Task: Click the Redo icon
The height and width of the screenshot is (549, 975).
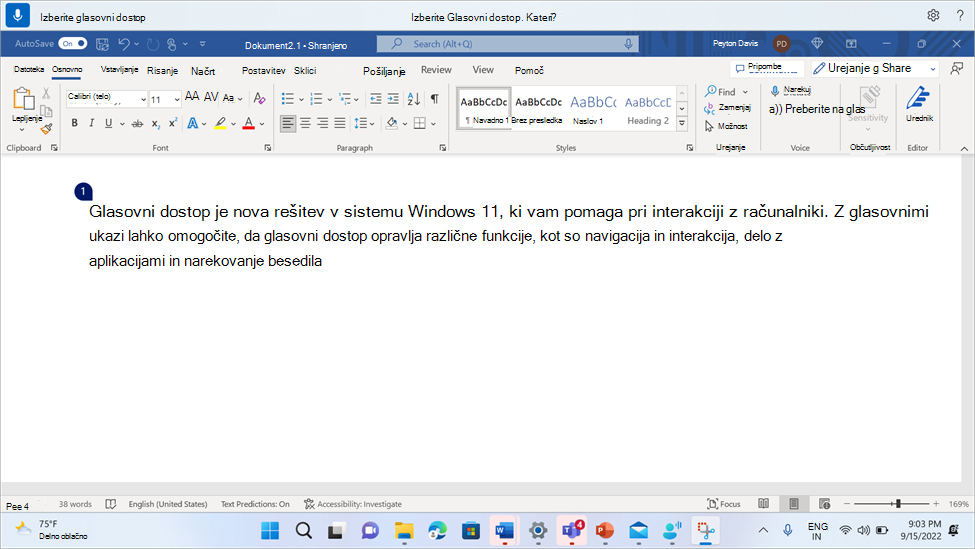Action: (x=153, y=44)
